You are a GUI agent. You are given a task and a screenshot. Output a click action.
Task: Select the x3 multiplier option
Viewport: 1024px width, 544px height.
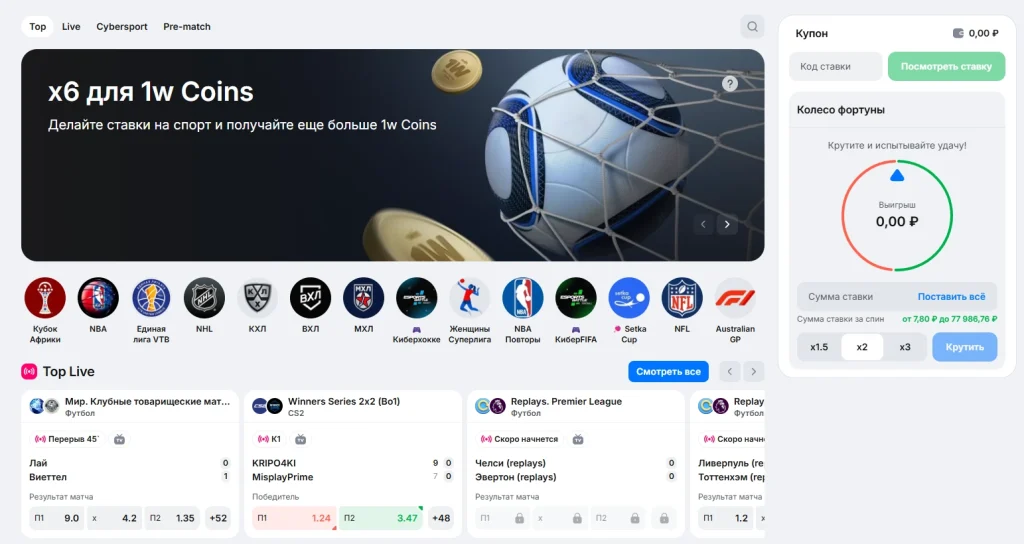904,347
